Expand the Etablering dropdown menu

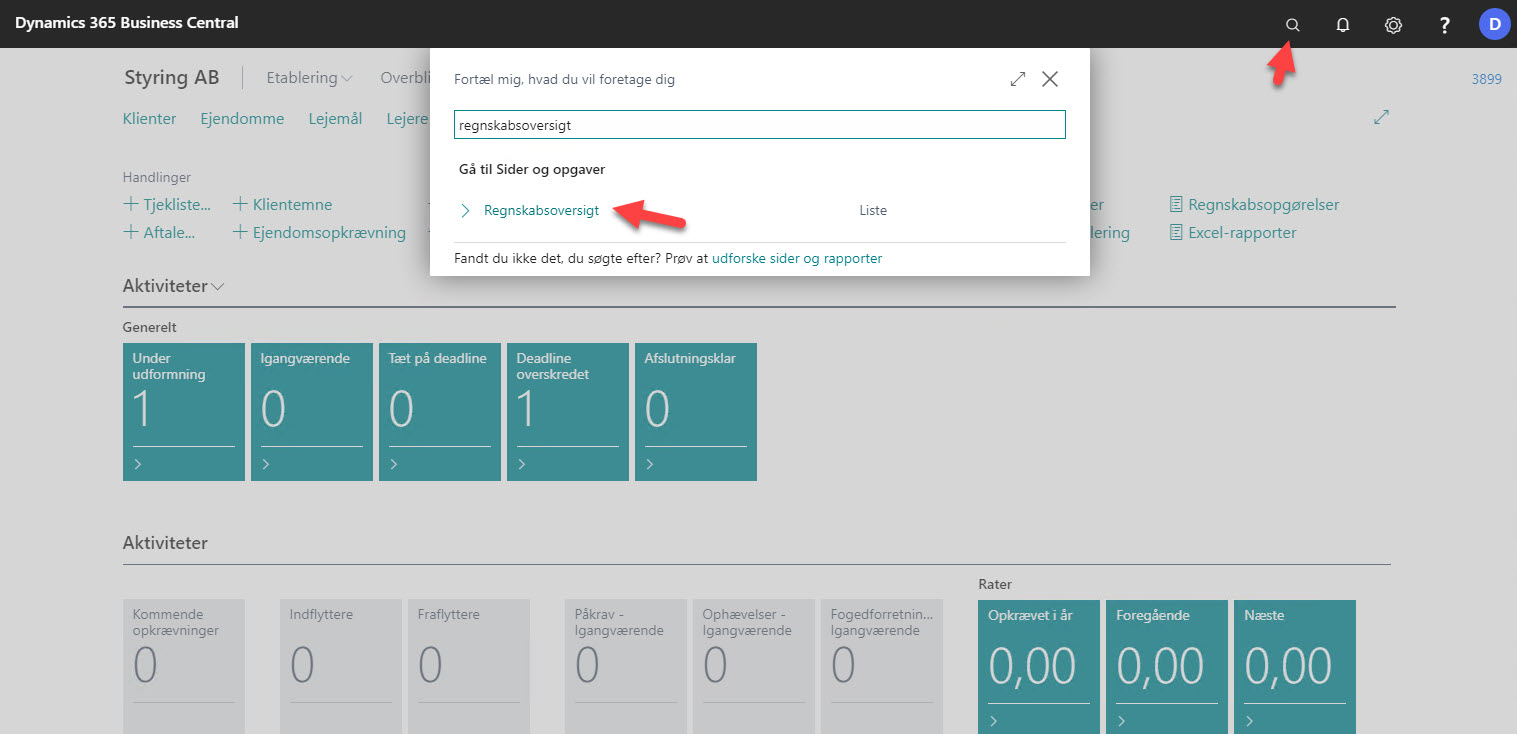click(x=309, y=78)
